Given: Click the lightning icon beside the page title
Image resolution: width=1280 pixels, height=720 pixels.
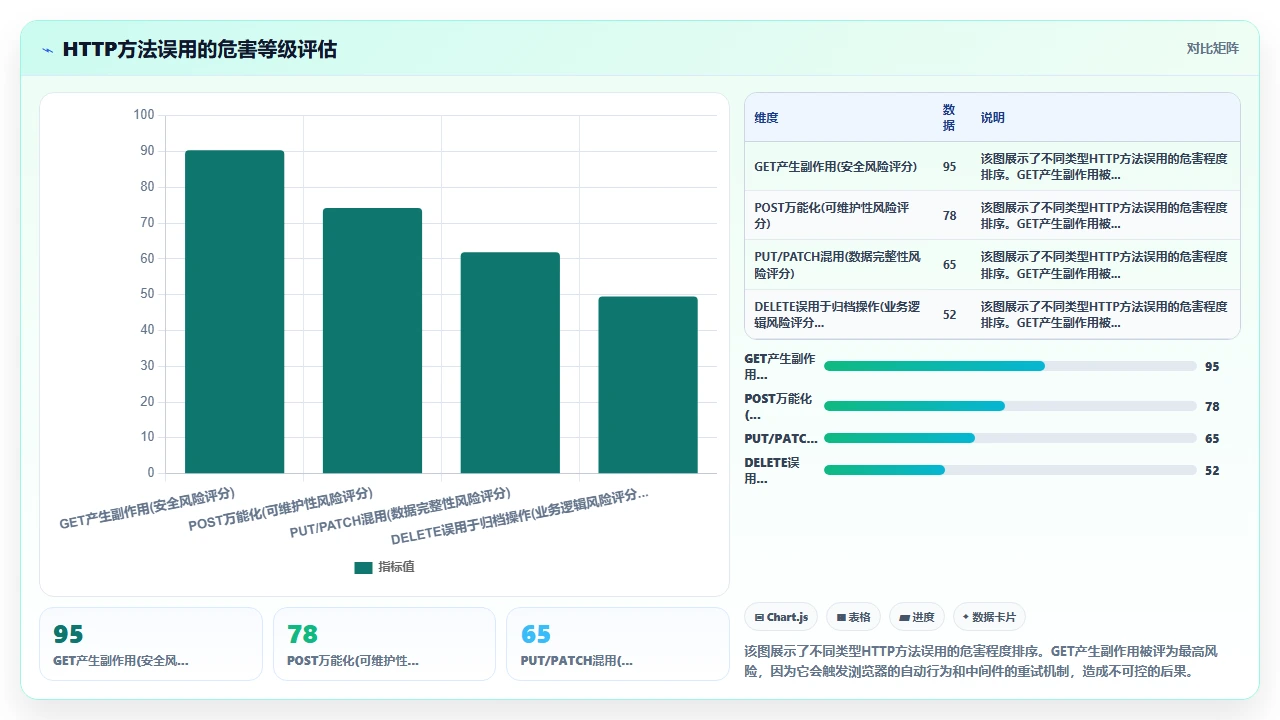Looking at the screenshot, I should coord(47,50).
